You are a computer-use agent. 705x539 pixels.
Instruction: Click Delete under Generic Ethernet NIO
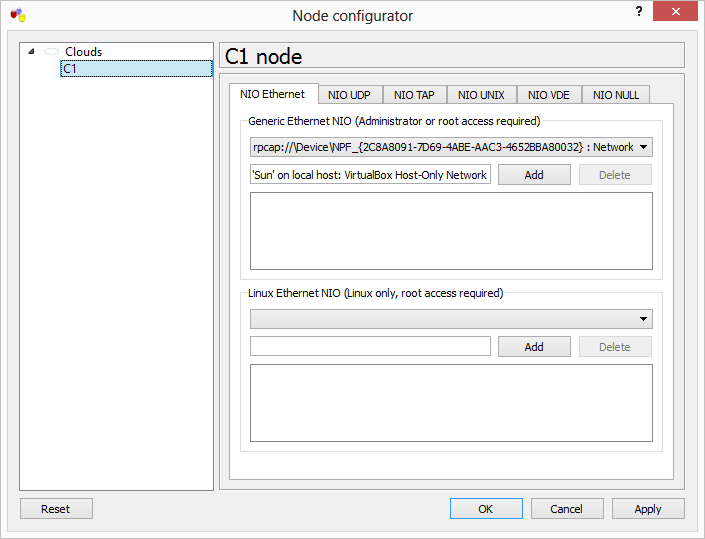[615, 175]
